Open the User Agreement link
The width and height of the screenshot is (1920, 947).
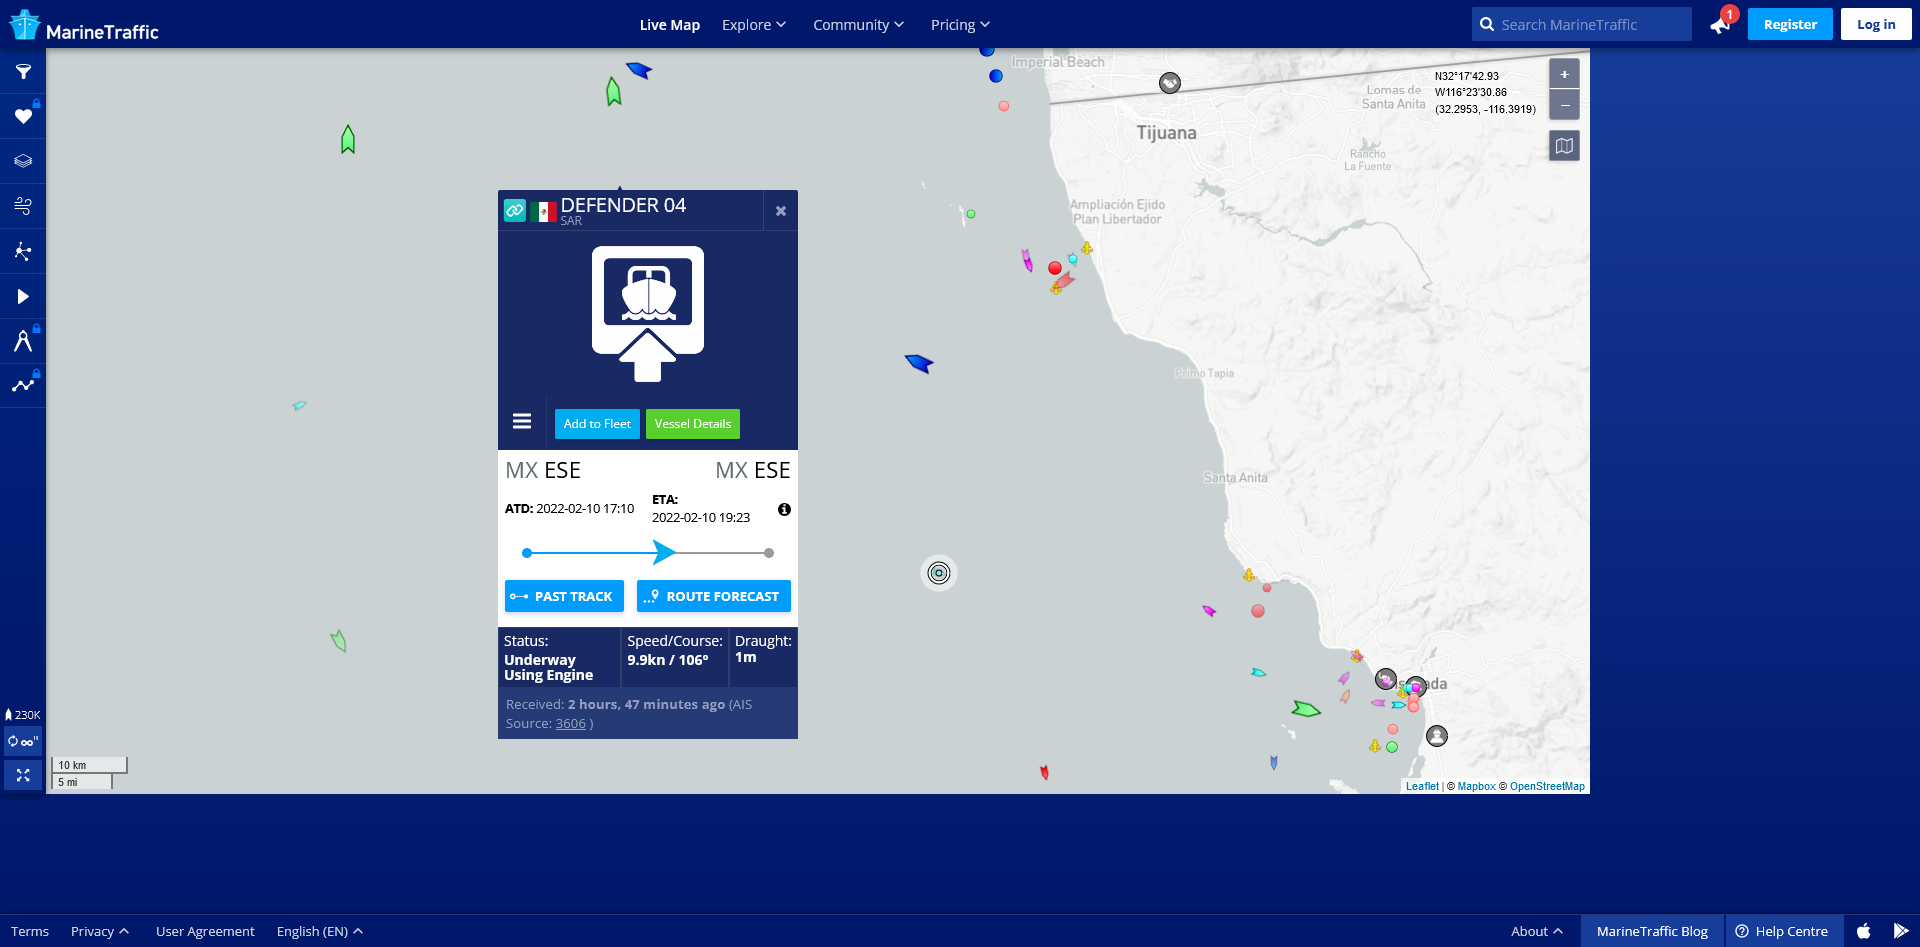[x=205, y=931]
